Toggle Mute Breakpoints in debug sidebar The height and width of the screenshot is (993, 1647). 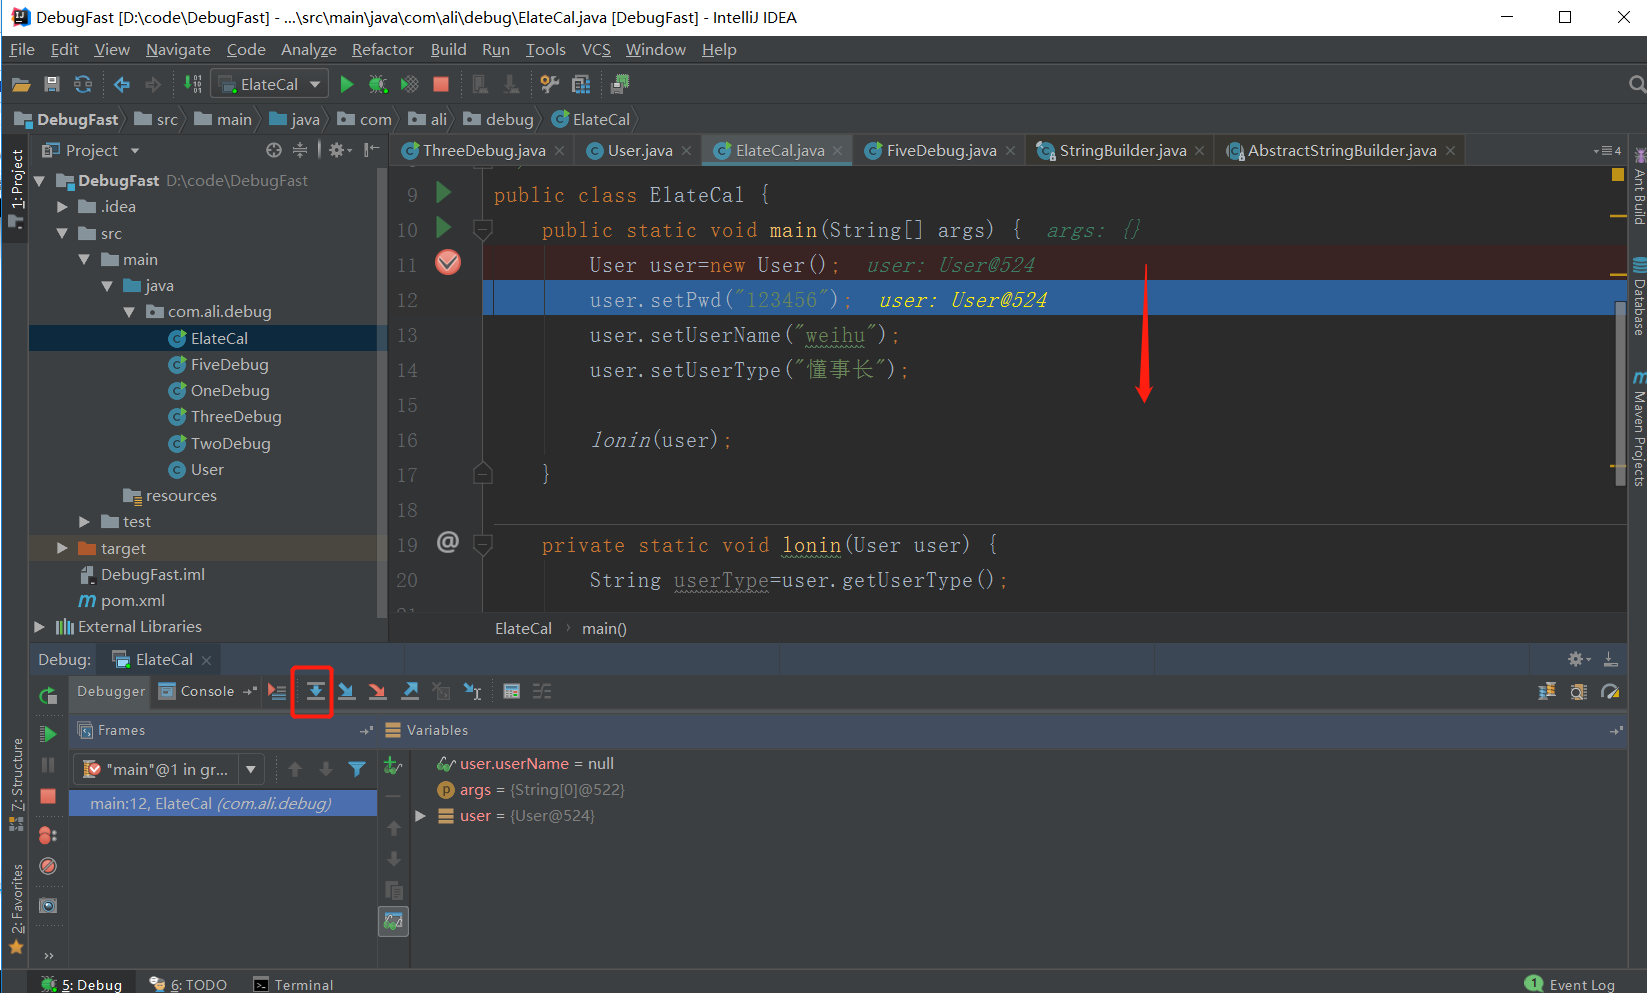(x=48, y=866)
